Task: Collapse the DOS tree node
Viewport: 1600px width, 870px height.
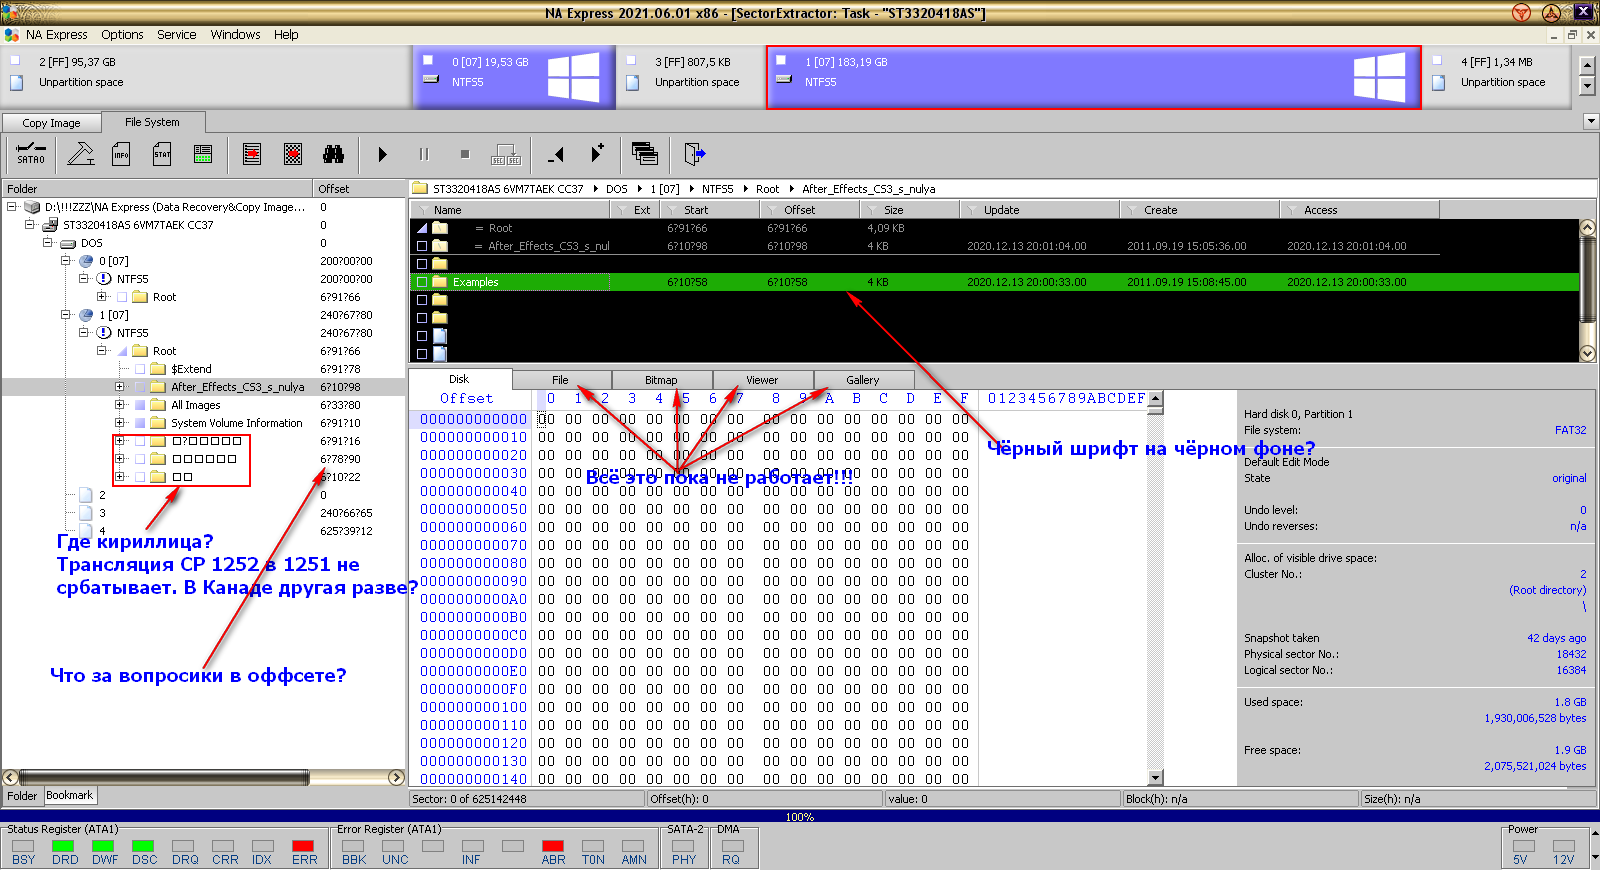Action: coord(48,243)
